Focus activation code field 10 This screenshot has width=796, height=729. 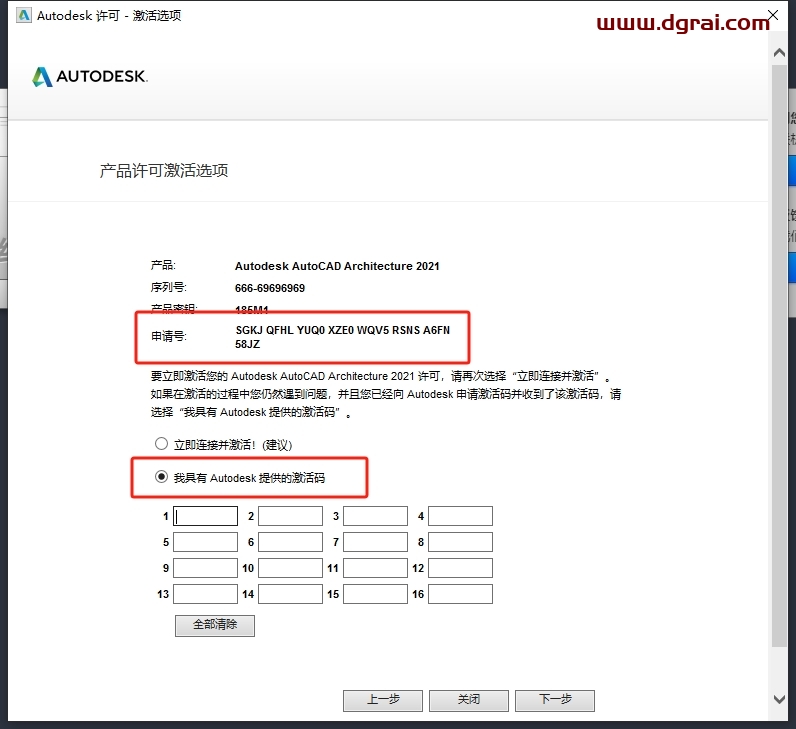[290, 568]
